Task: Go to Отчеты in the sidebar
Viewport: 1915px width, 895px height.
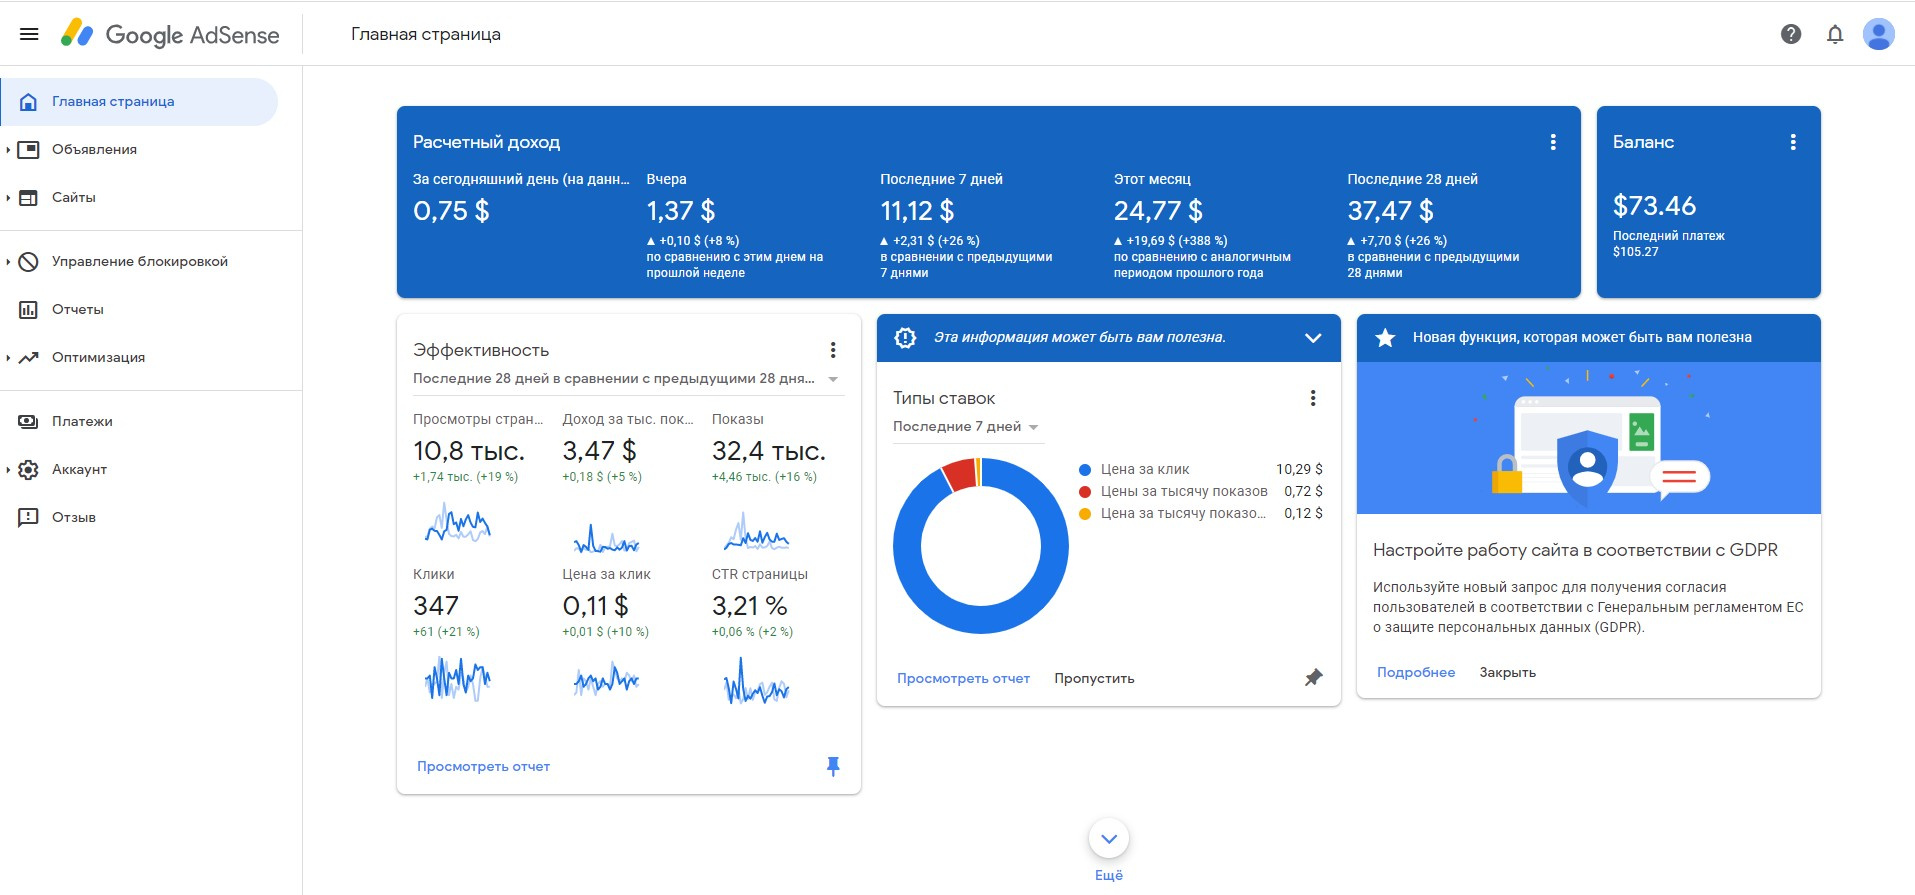Action: point(78,309)
